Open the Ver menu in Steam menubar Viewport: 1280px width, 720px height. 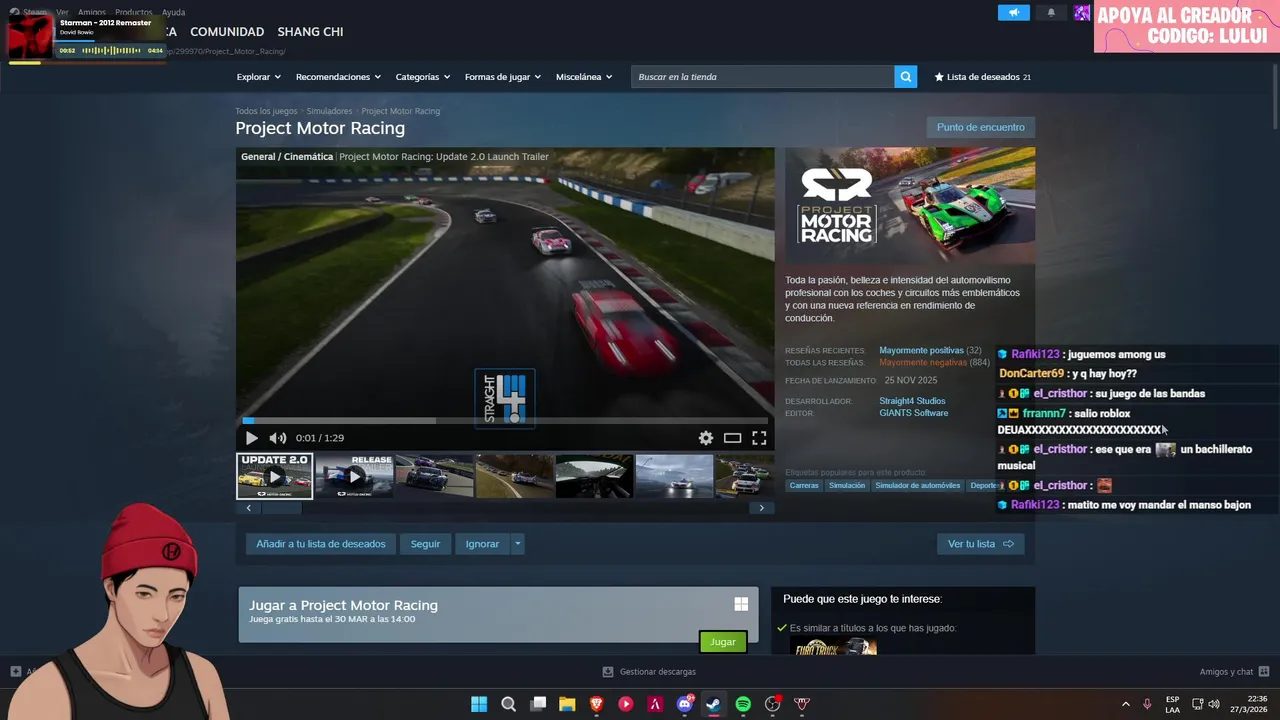coord(62,12)
